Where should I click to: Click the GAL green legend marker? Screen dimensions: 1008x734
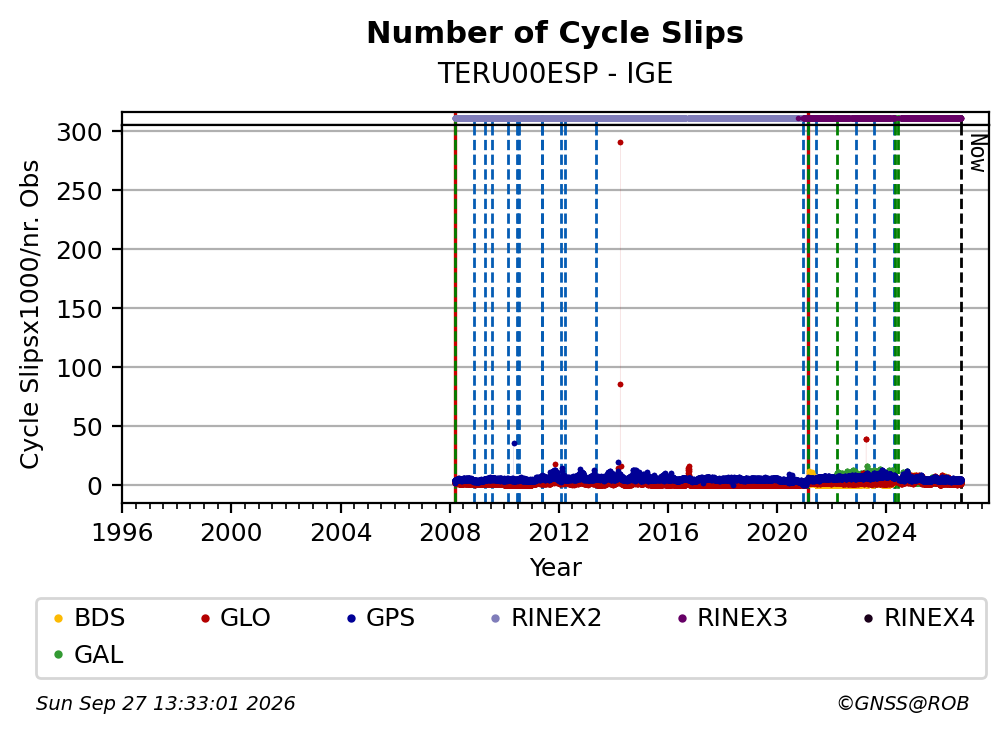[x=58, y=655]
